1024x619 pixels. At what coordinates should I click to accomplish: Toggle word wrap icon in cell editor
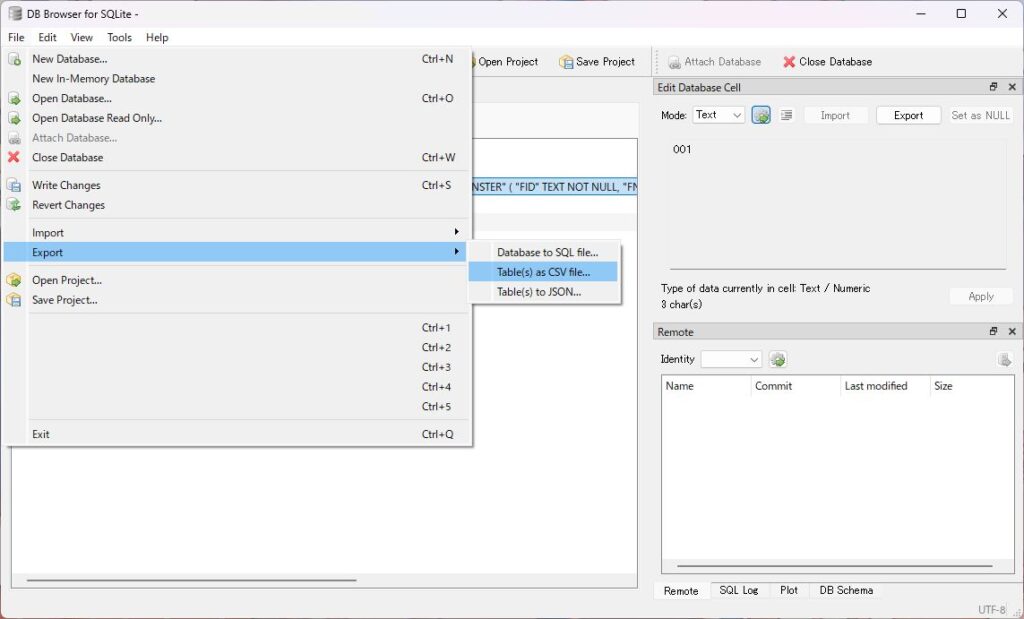click(787, 116)
